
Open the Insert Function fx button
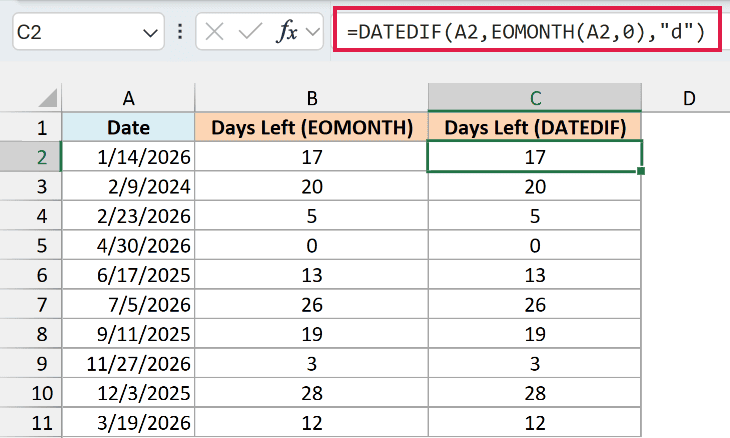287,32
